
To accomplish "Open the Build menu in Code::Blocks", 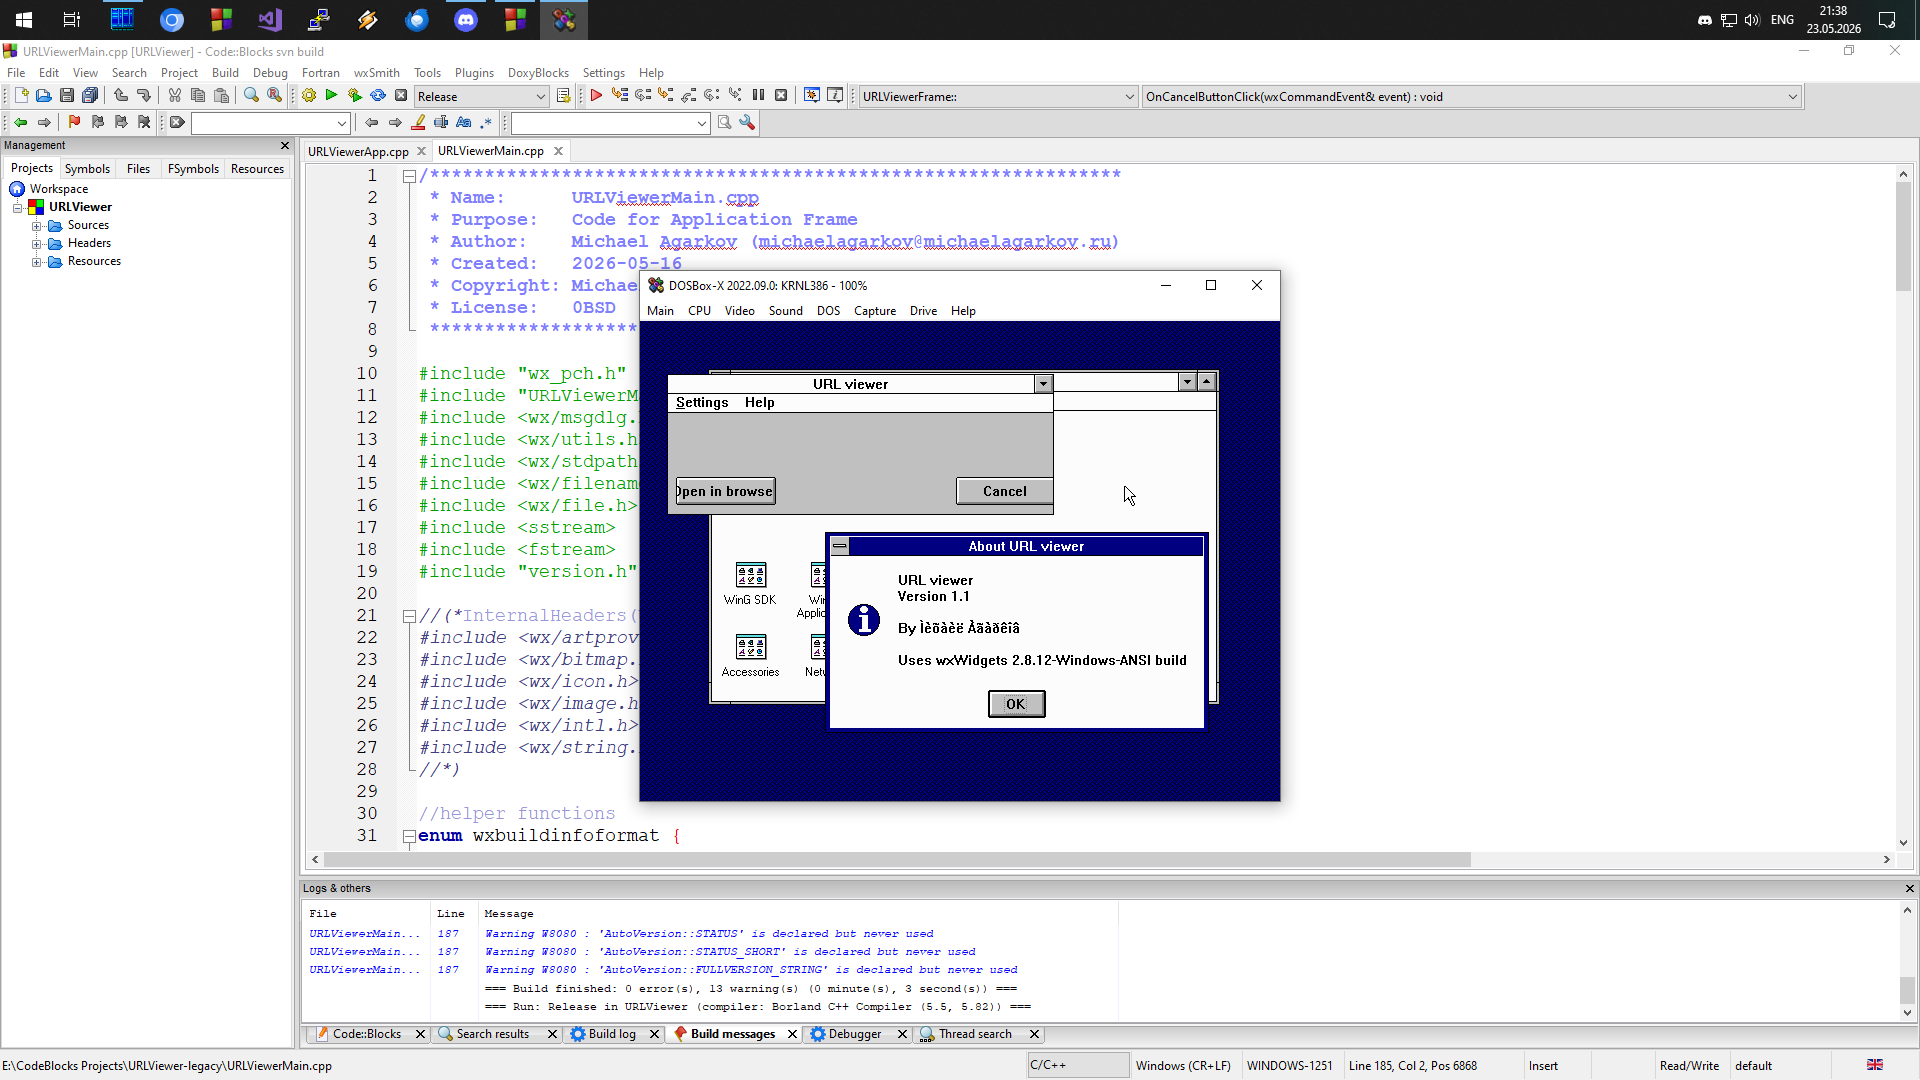I will point(225,73).
